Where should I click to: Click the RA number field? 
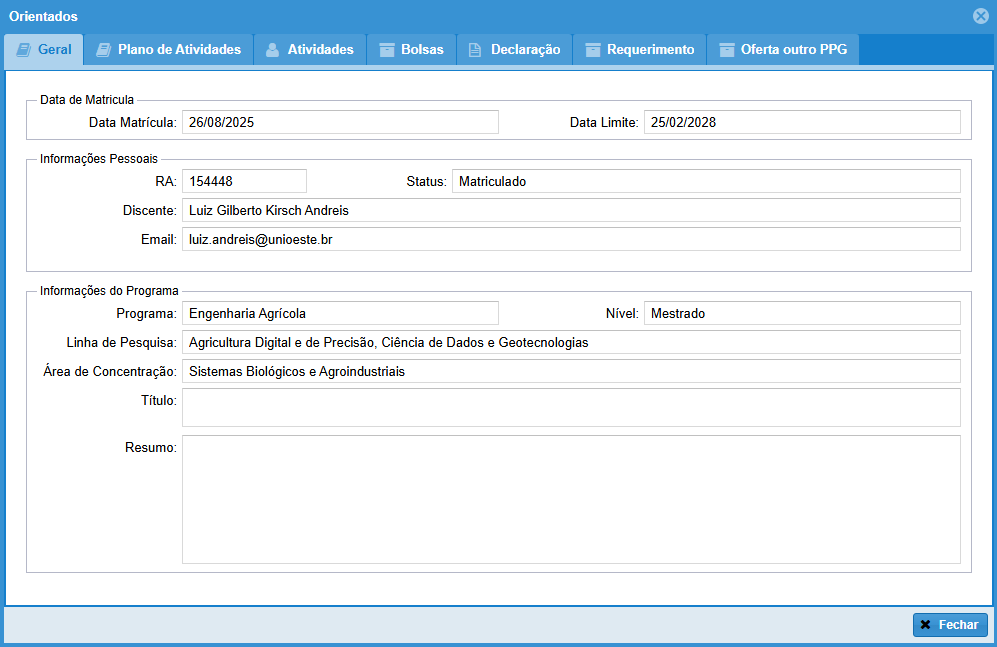pyautogui.click(x=244, y=181)
